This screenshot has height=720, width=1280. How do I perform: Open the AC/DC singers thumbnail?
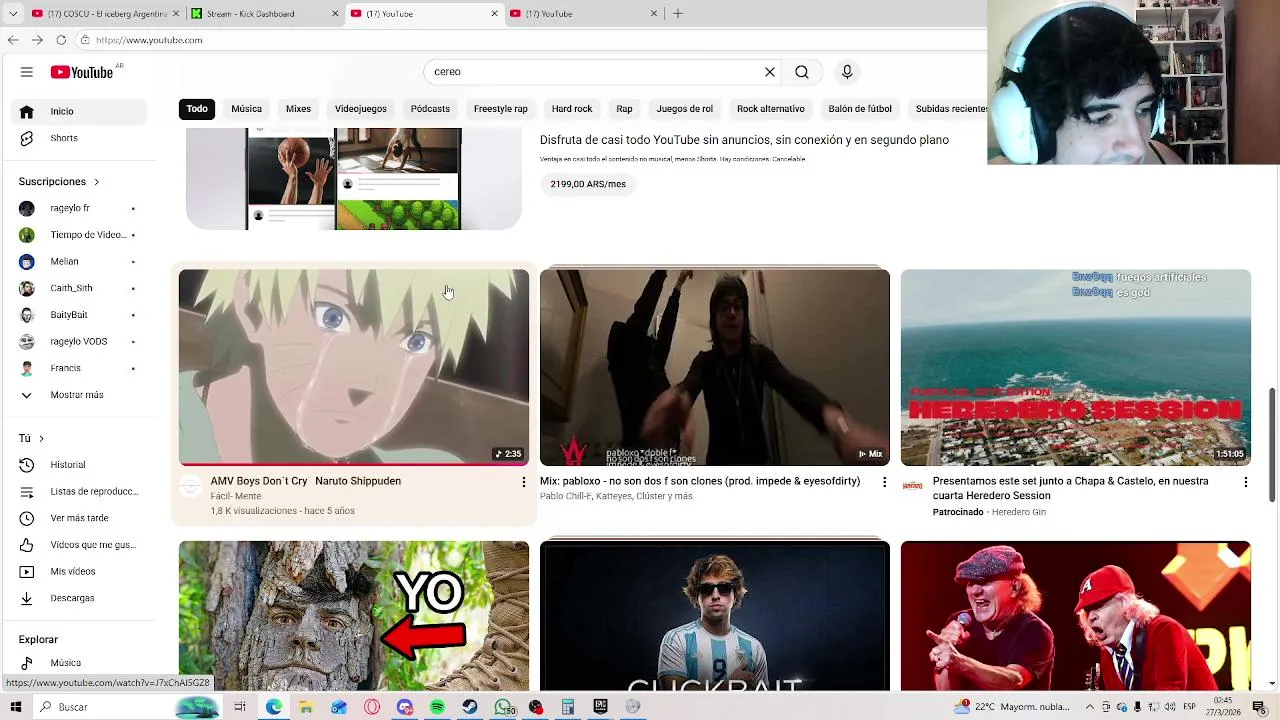pos(1076,616)
